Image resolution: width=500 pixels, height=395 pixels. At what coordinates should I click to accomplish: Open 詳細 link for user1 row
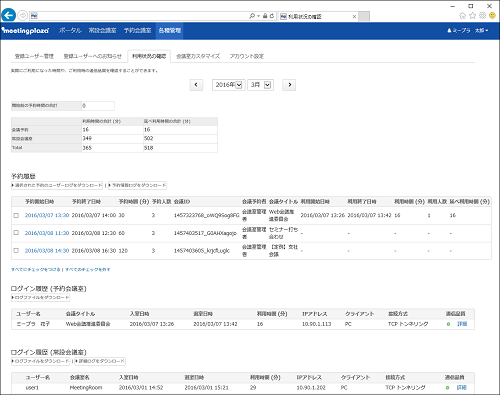[462, 388]
